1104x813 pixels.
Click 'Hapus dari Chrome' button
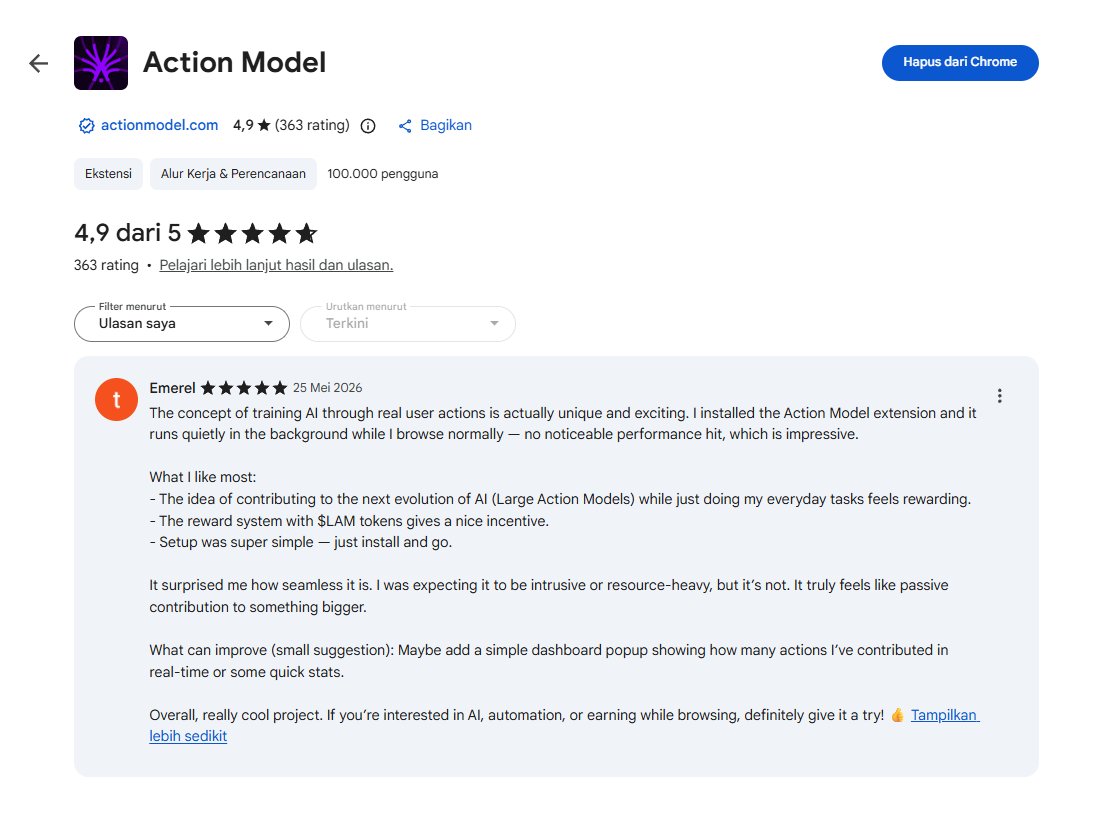click(x=960, y=63)
